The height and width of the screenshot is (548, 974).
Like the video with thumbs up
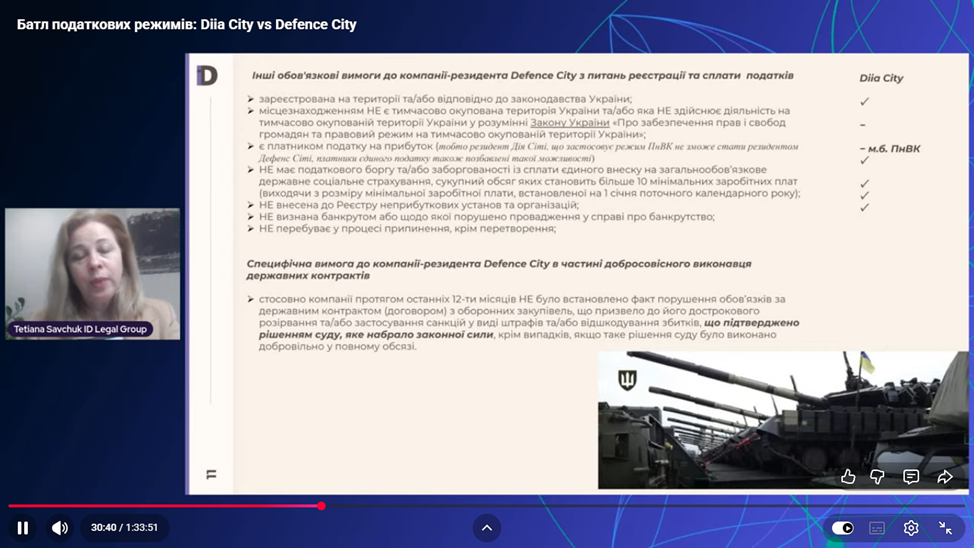coord(848,477)
